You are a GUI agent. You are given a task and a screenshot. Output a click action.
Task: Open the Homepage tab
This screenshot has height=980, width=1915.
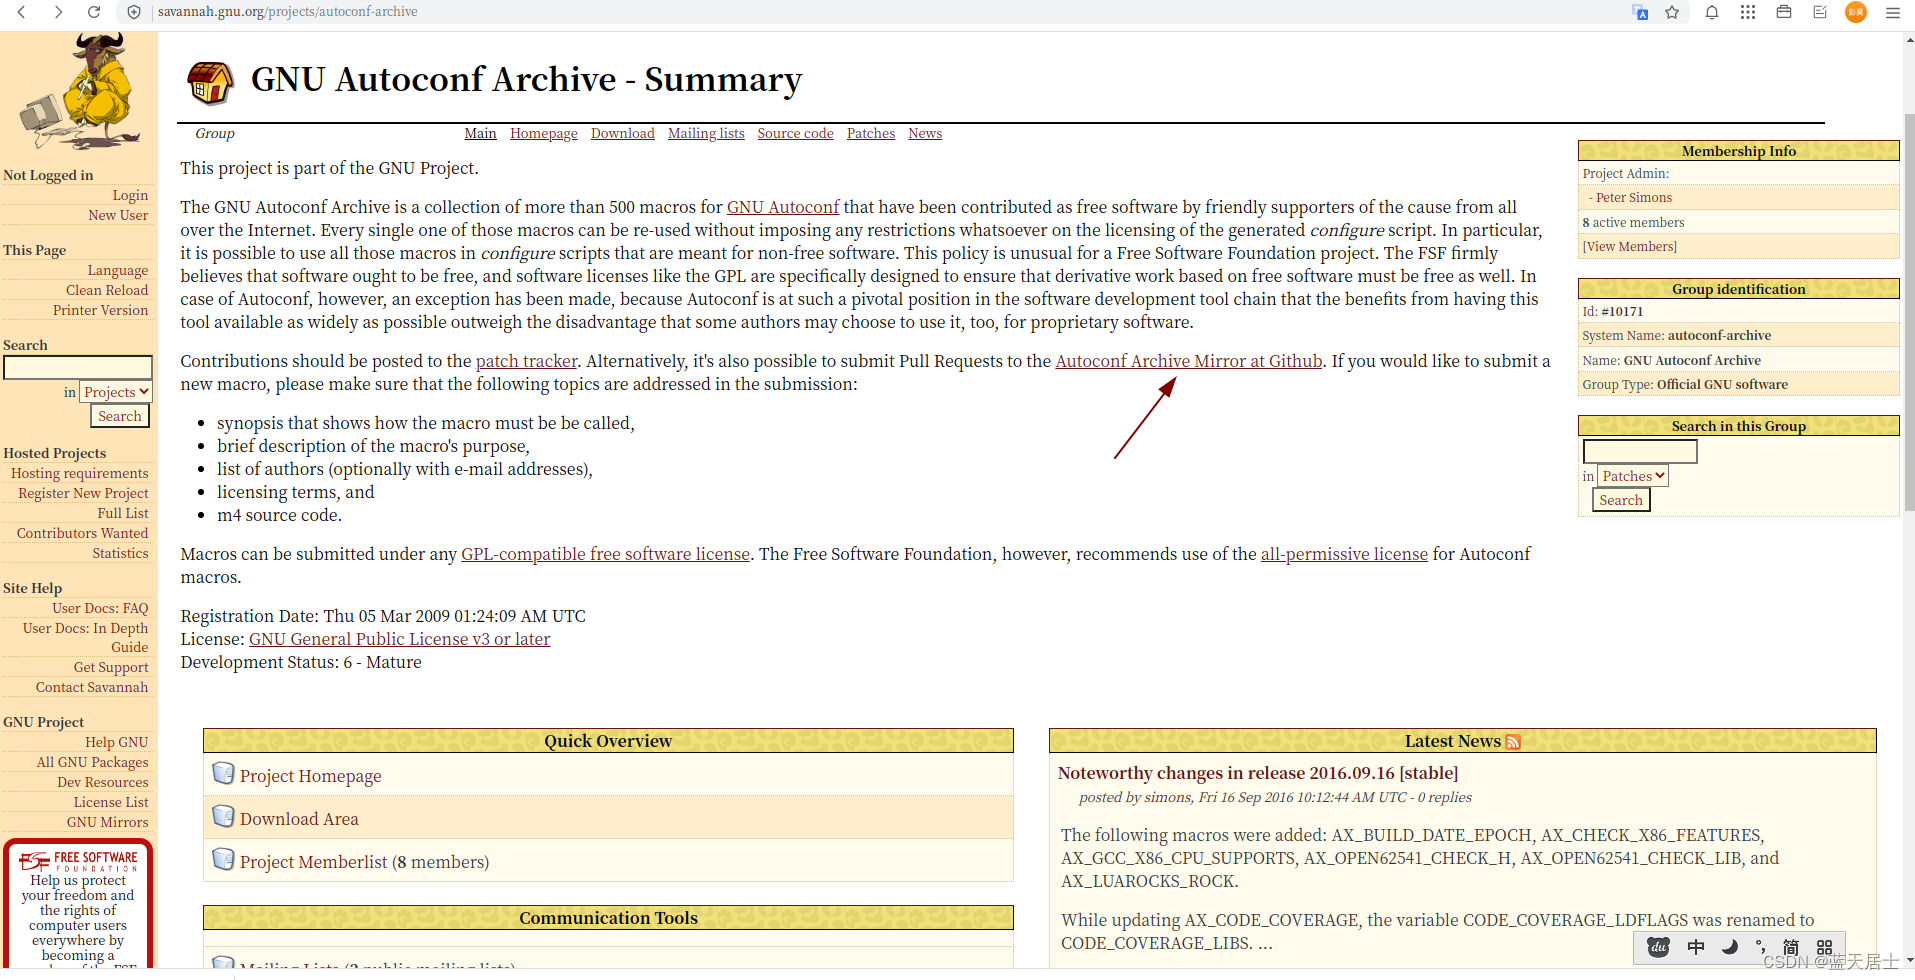[544, 133]
